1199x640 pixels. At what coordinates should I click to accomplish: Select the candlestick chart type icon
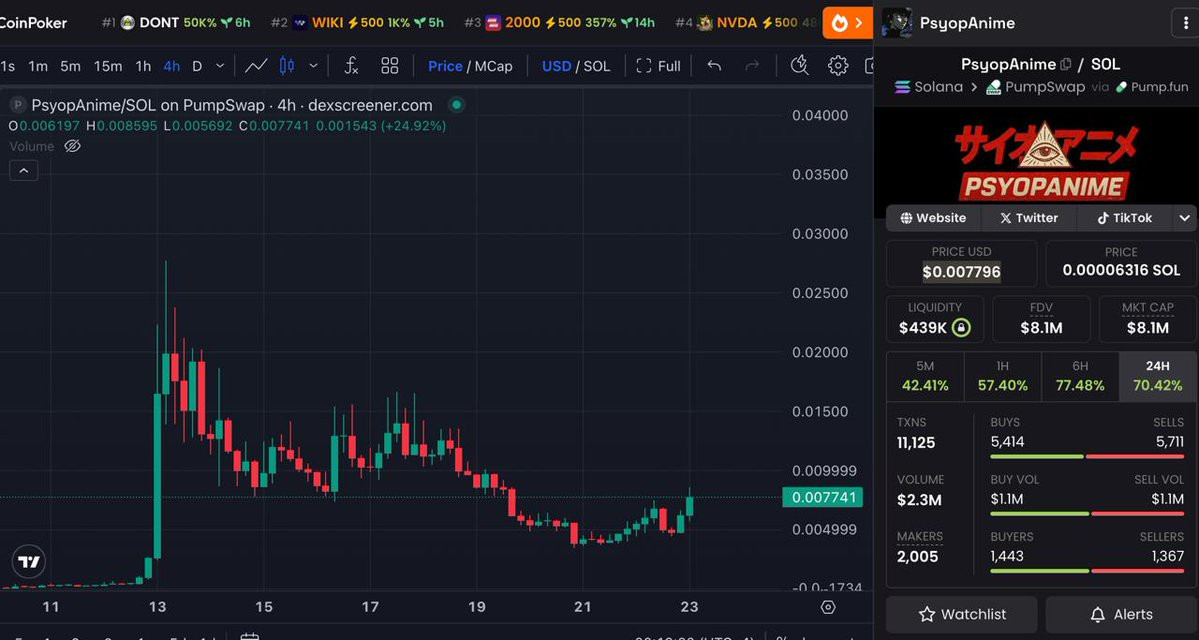[x=288, y=66]
